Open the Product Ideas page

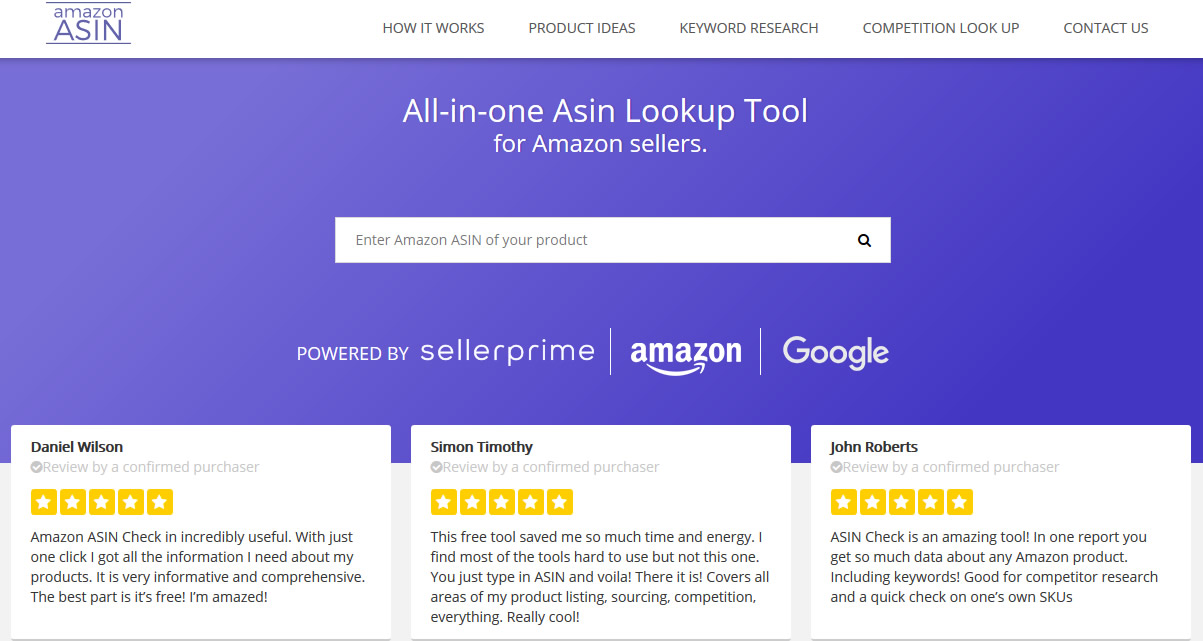[x=582, y=28]
